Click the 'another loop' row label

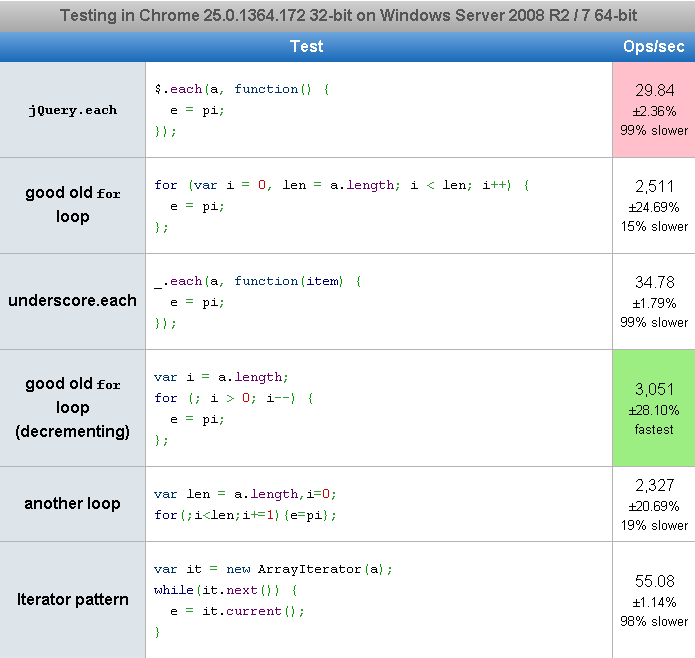click(72, 503)
